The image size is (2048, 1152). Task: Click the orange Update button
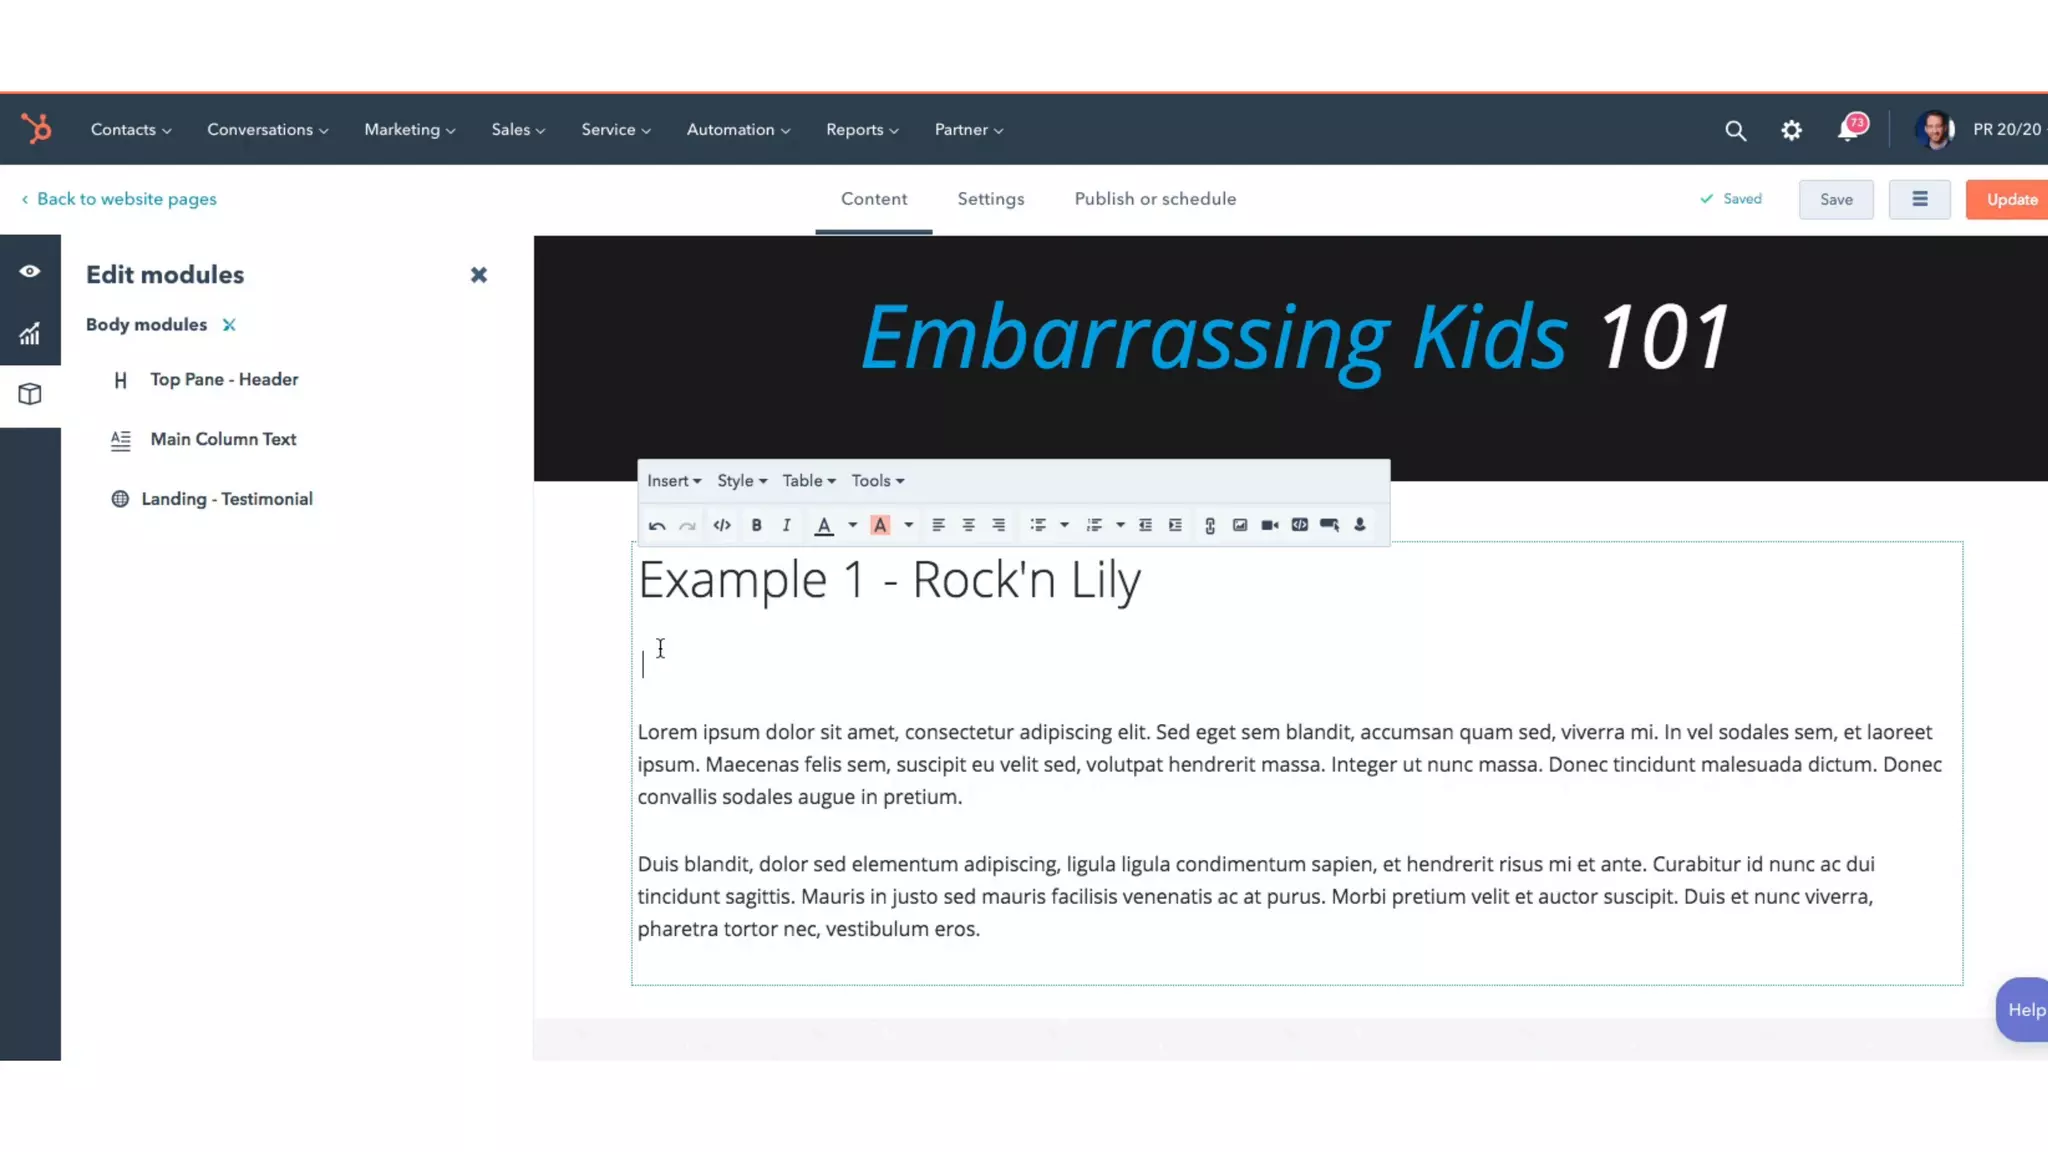pyautogui.click(x=2010, y=199)
